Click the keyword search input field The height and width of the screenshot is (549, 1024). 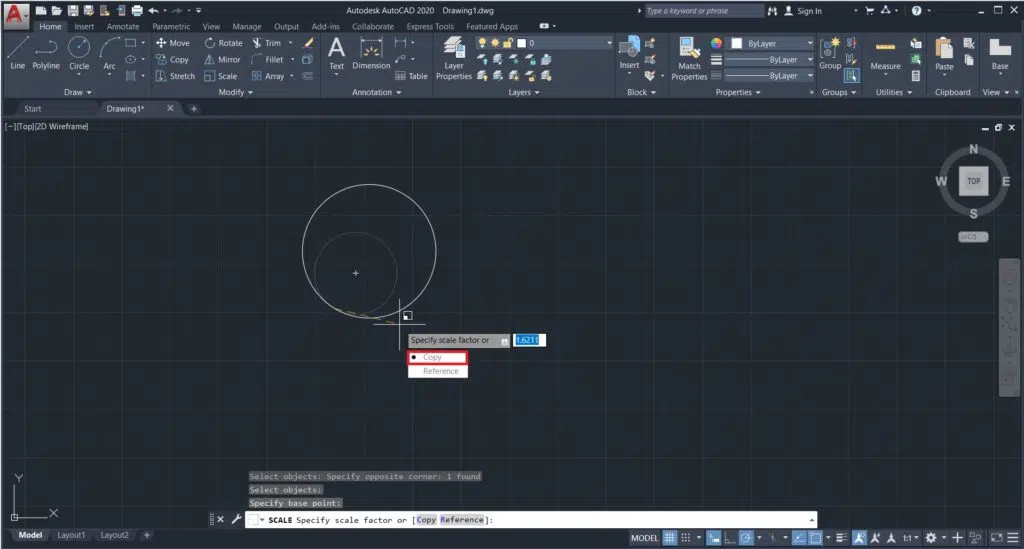[x=702, y=11]
